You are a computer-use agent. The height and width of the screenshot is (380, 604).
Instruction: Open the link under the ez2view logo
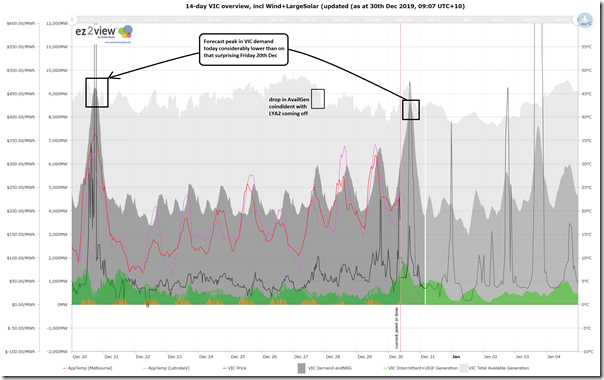click(117, 42)
